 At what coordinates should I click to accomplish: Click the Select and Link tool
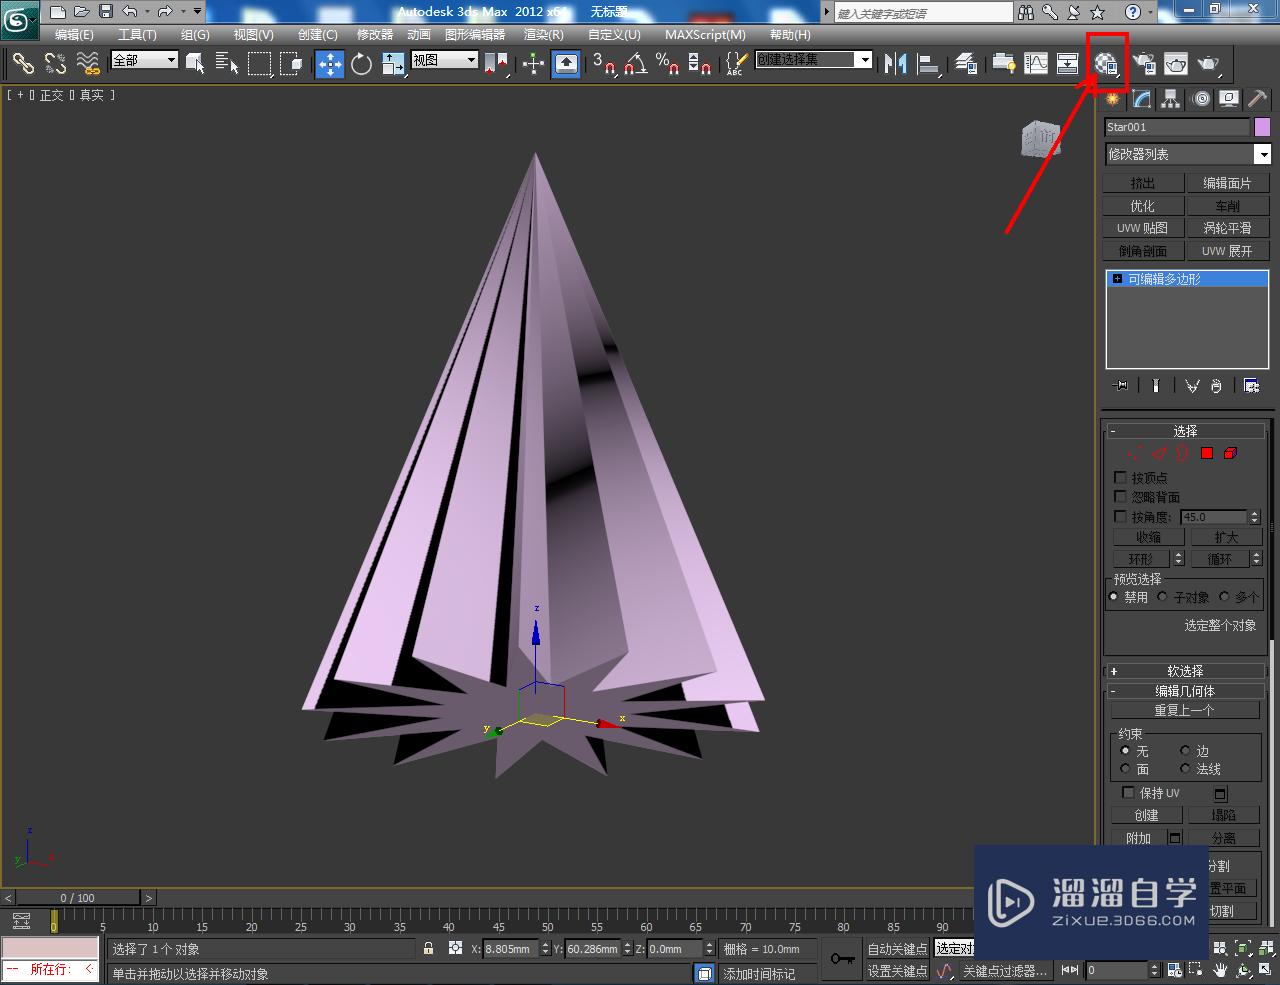coord(23,64)
